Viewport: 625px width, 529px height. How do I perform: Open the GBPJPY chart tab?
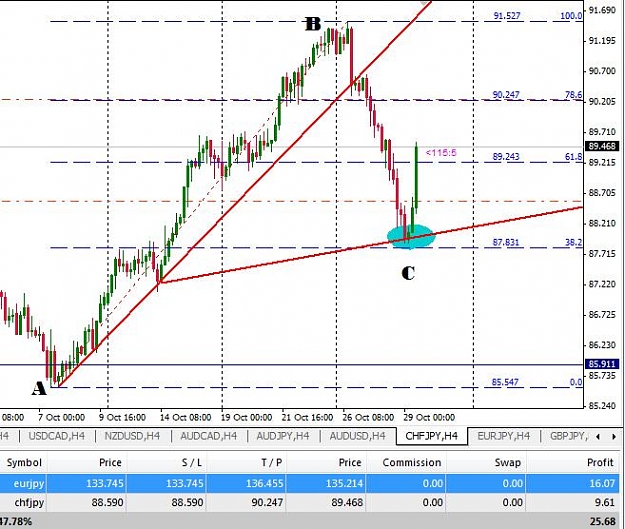[x=568, y=436]
